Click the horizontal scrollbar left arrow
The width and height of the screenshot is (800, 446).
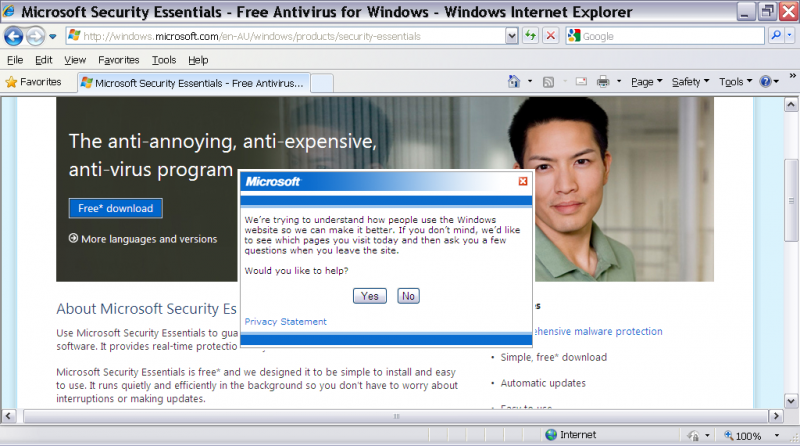(8, 416)
